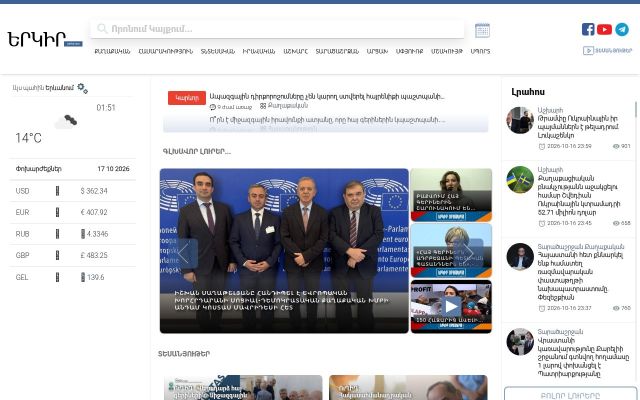This screenshot has height=400, width=640.
Task: Open the YouTube channel icon
Action: pos(604,29)
